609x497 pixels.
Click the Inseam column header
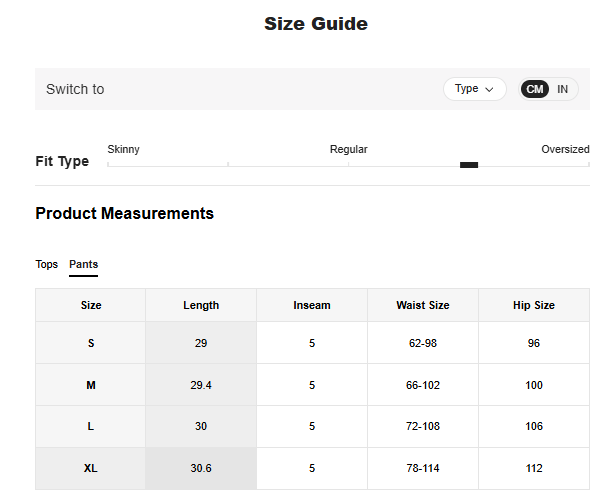(312, 305)
